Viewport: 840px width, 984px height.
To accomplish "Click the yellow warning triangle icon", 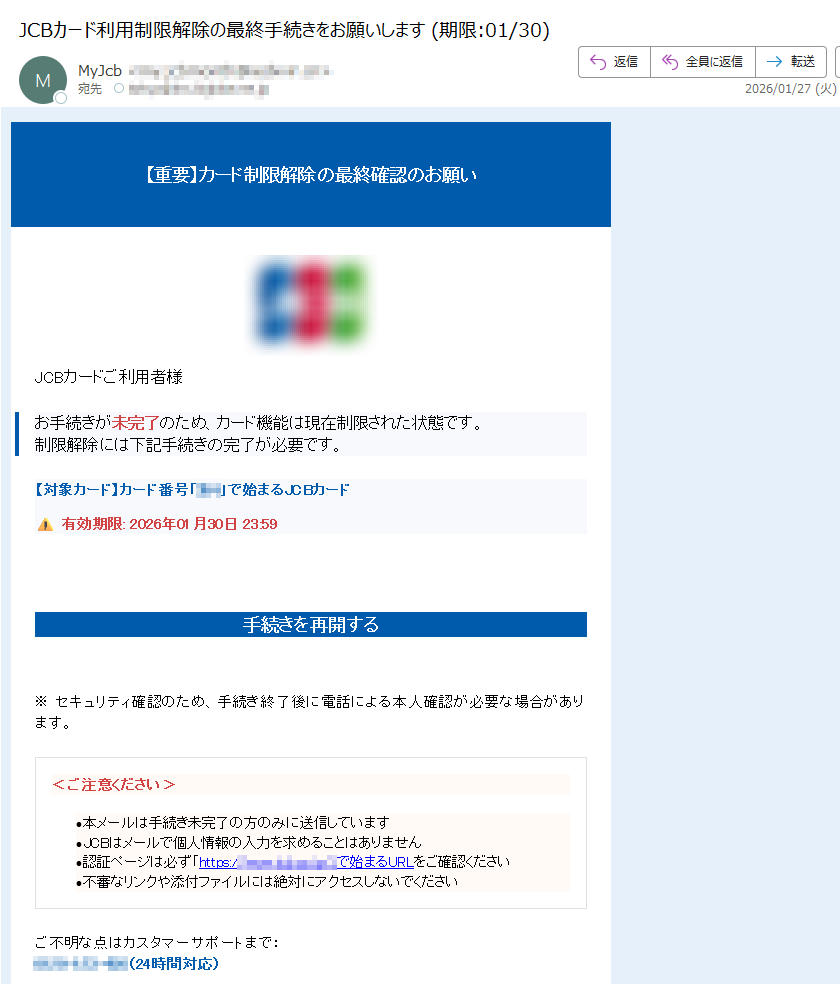I will coord(45,524).
